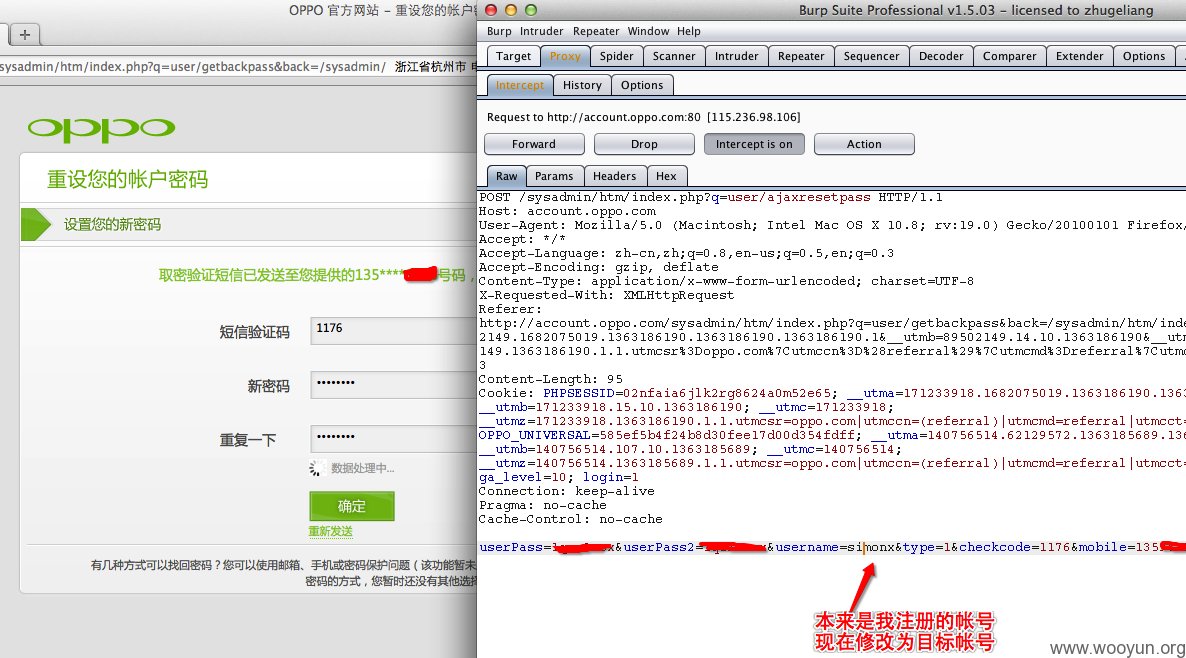
Task: Open the Window menu
Action: (x=648, y=31)
